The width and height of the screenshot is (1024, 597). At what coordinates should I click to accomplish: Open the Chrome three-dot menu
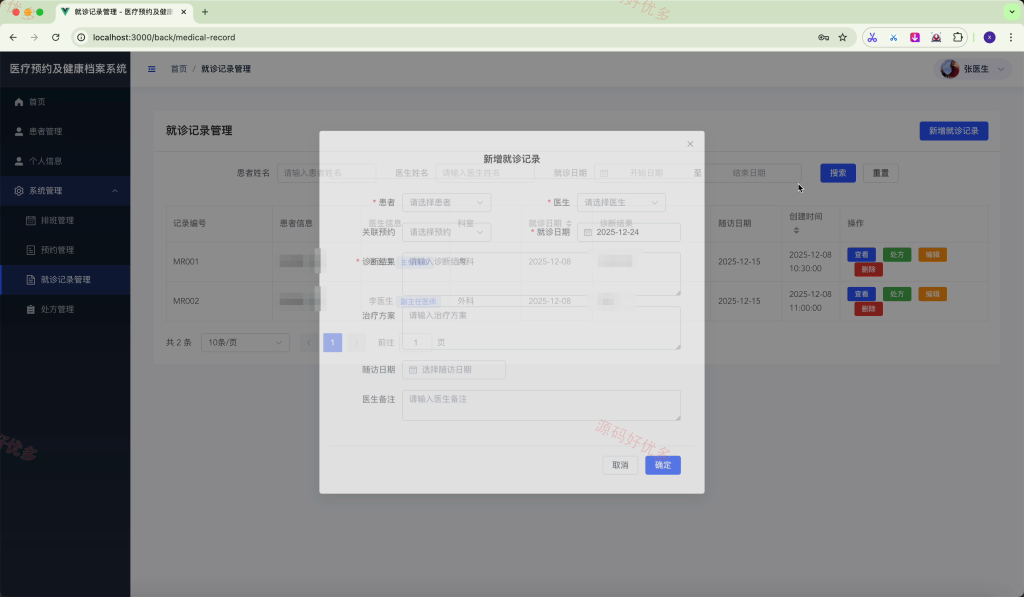click(1011, 37)
